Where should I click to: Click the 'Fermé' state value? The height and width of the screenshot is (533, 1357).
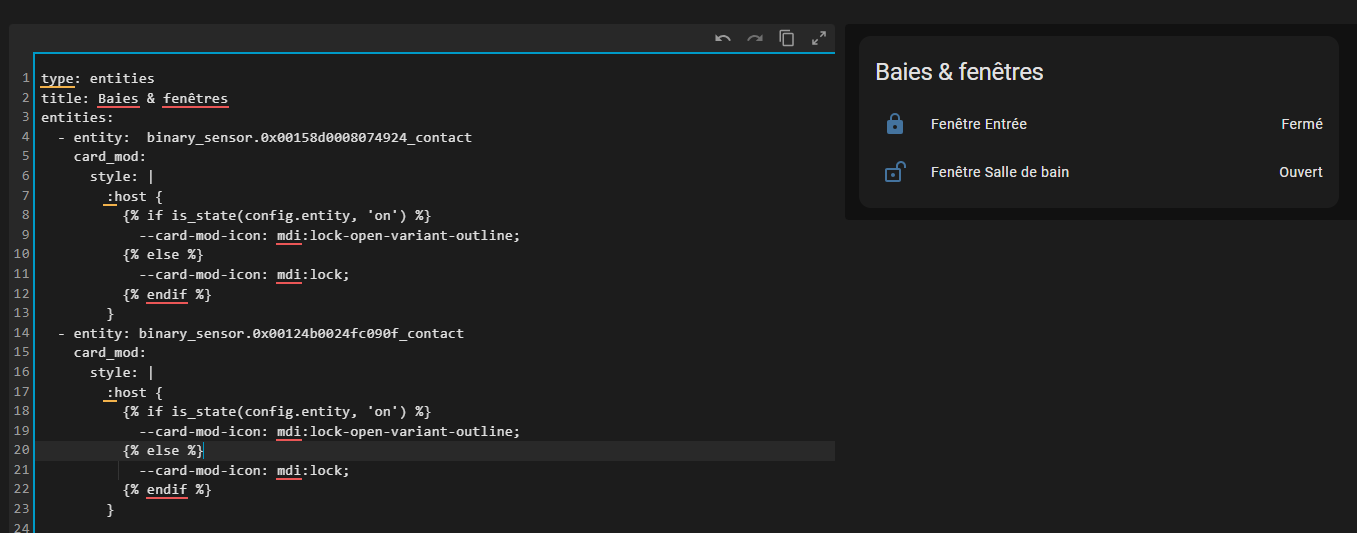point(1301,124)
